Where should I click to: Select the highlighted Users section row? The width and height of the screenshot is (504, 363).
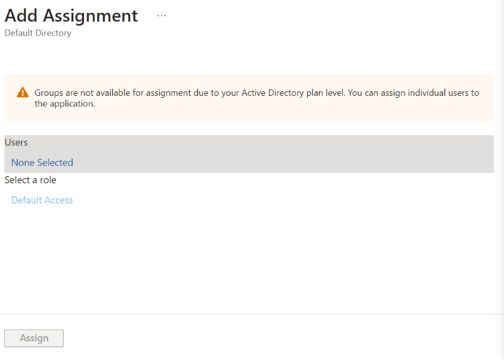249,154
